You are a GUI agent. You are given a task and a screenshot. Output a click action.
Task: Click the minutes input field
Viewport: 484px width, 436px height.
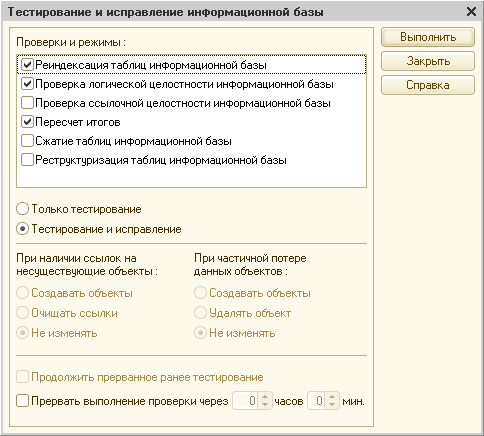(x=317, y=401)
